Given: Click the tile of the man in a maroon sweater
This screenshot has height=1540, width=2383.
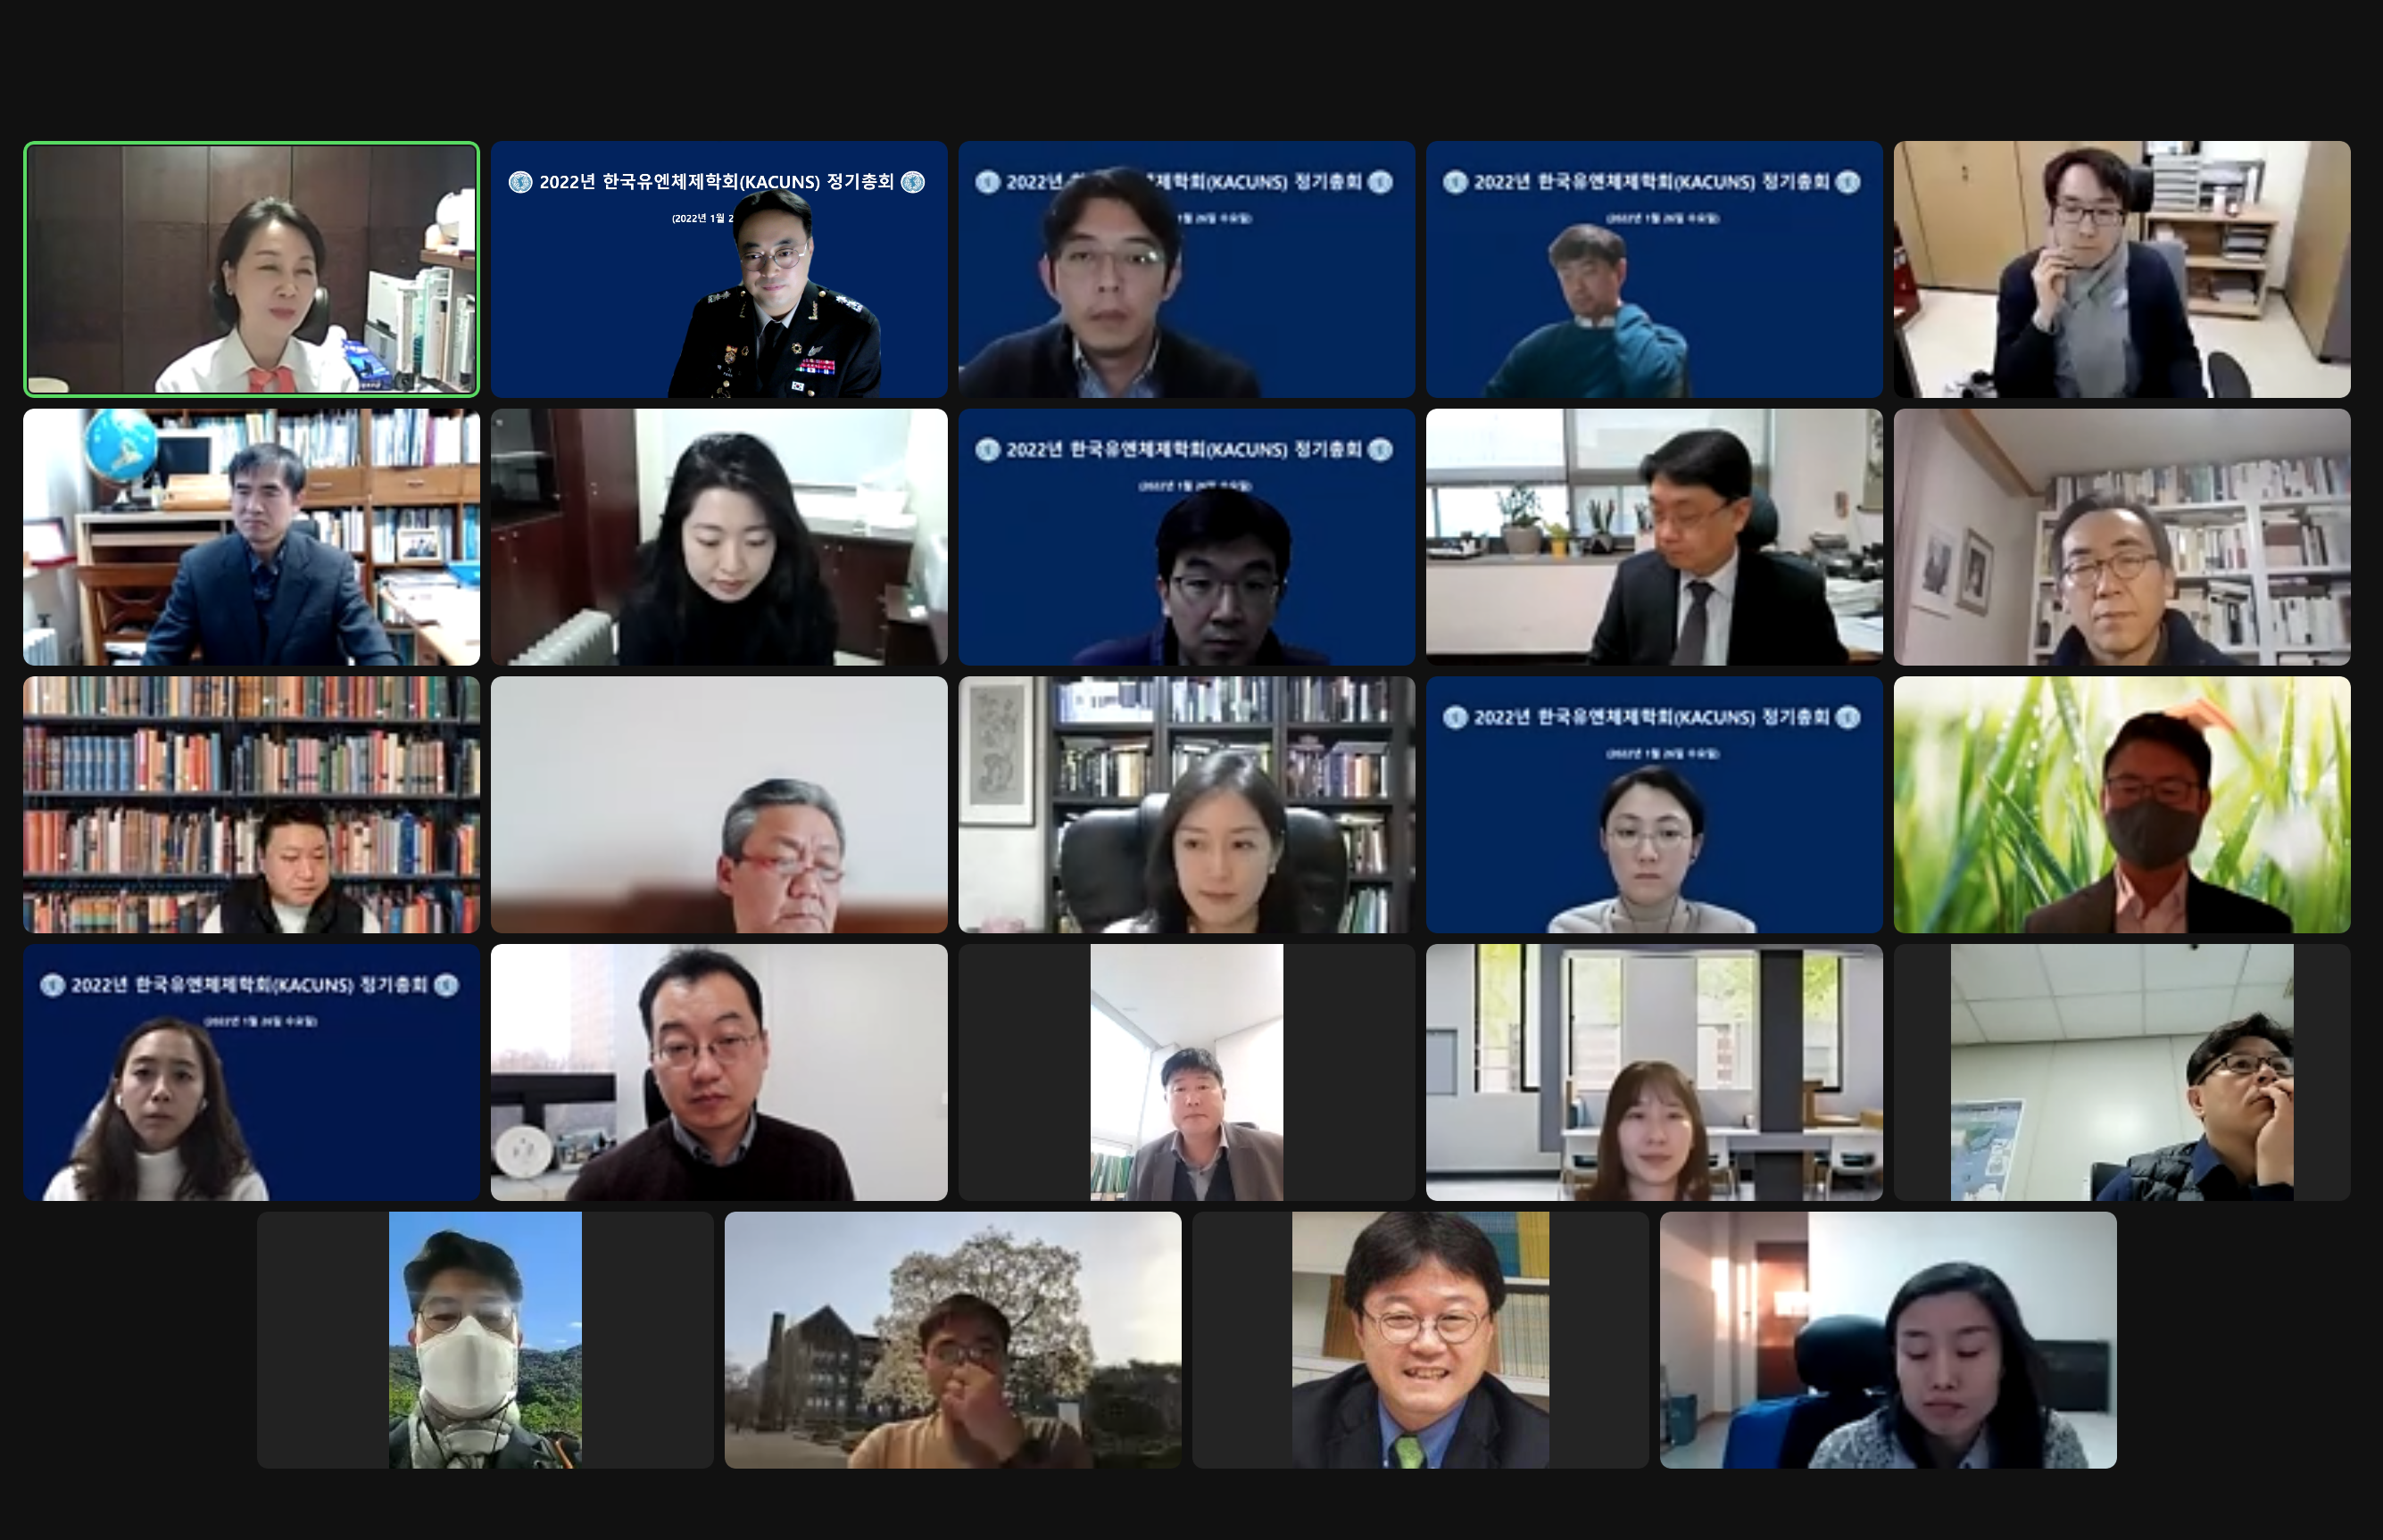Looking at the screenshot, I should (x=718, y=1072).
